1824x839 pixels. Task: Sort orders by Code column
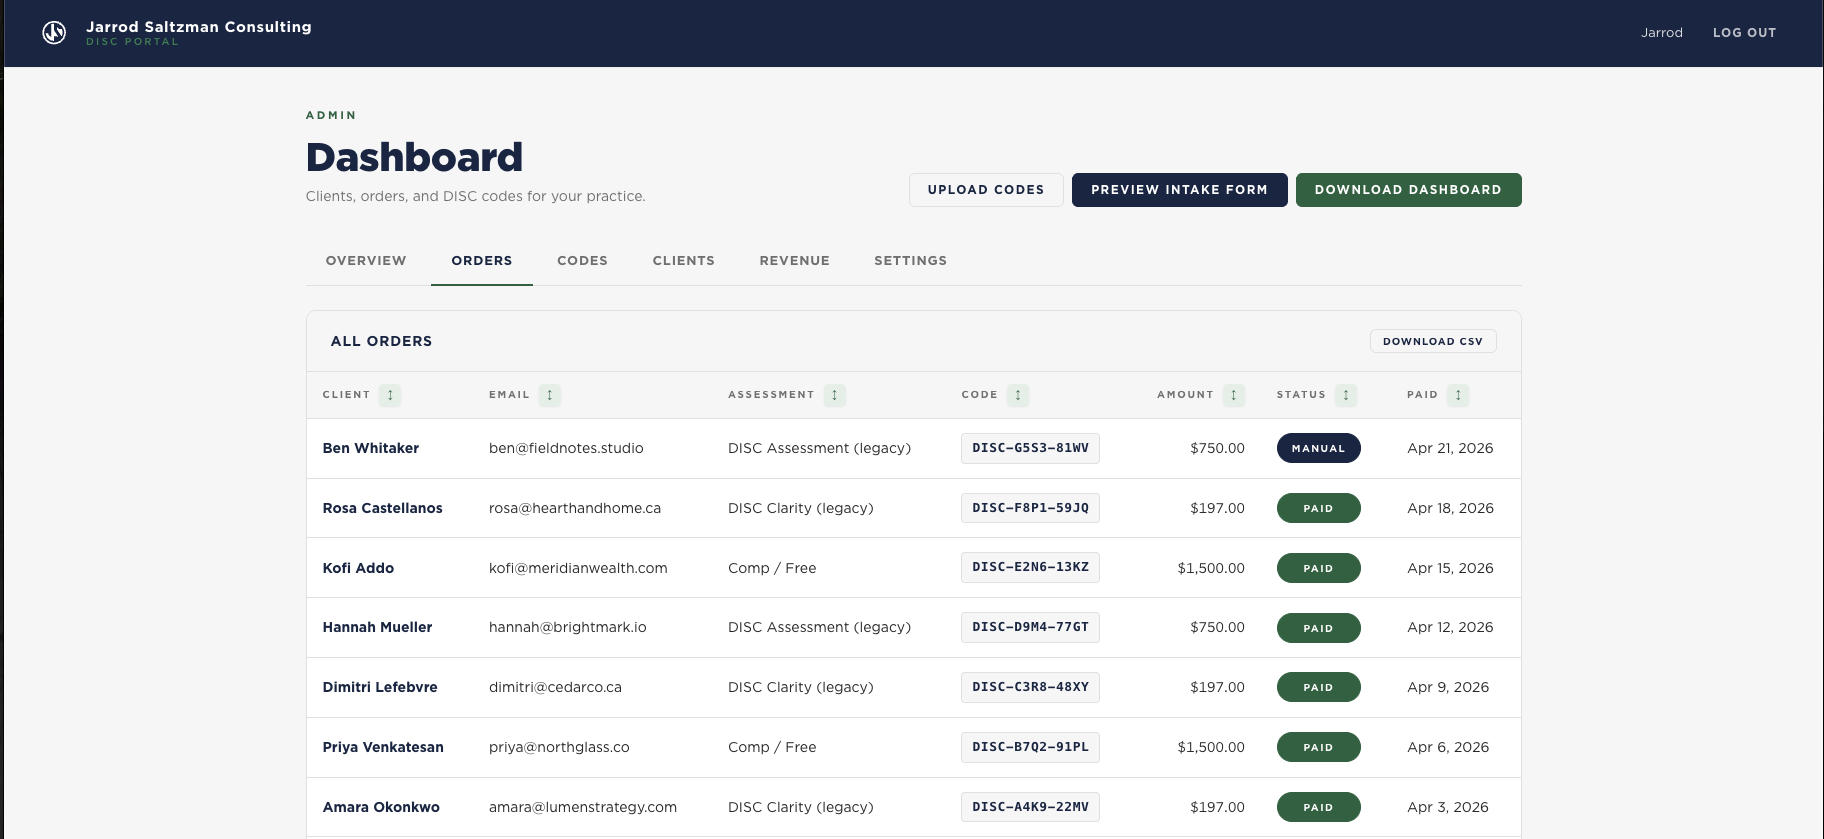pos(1018,395)
